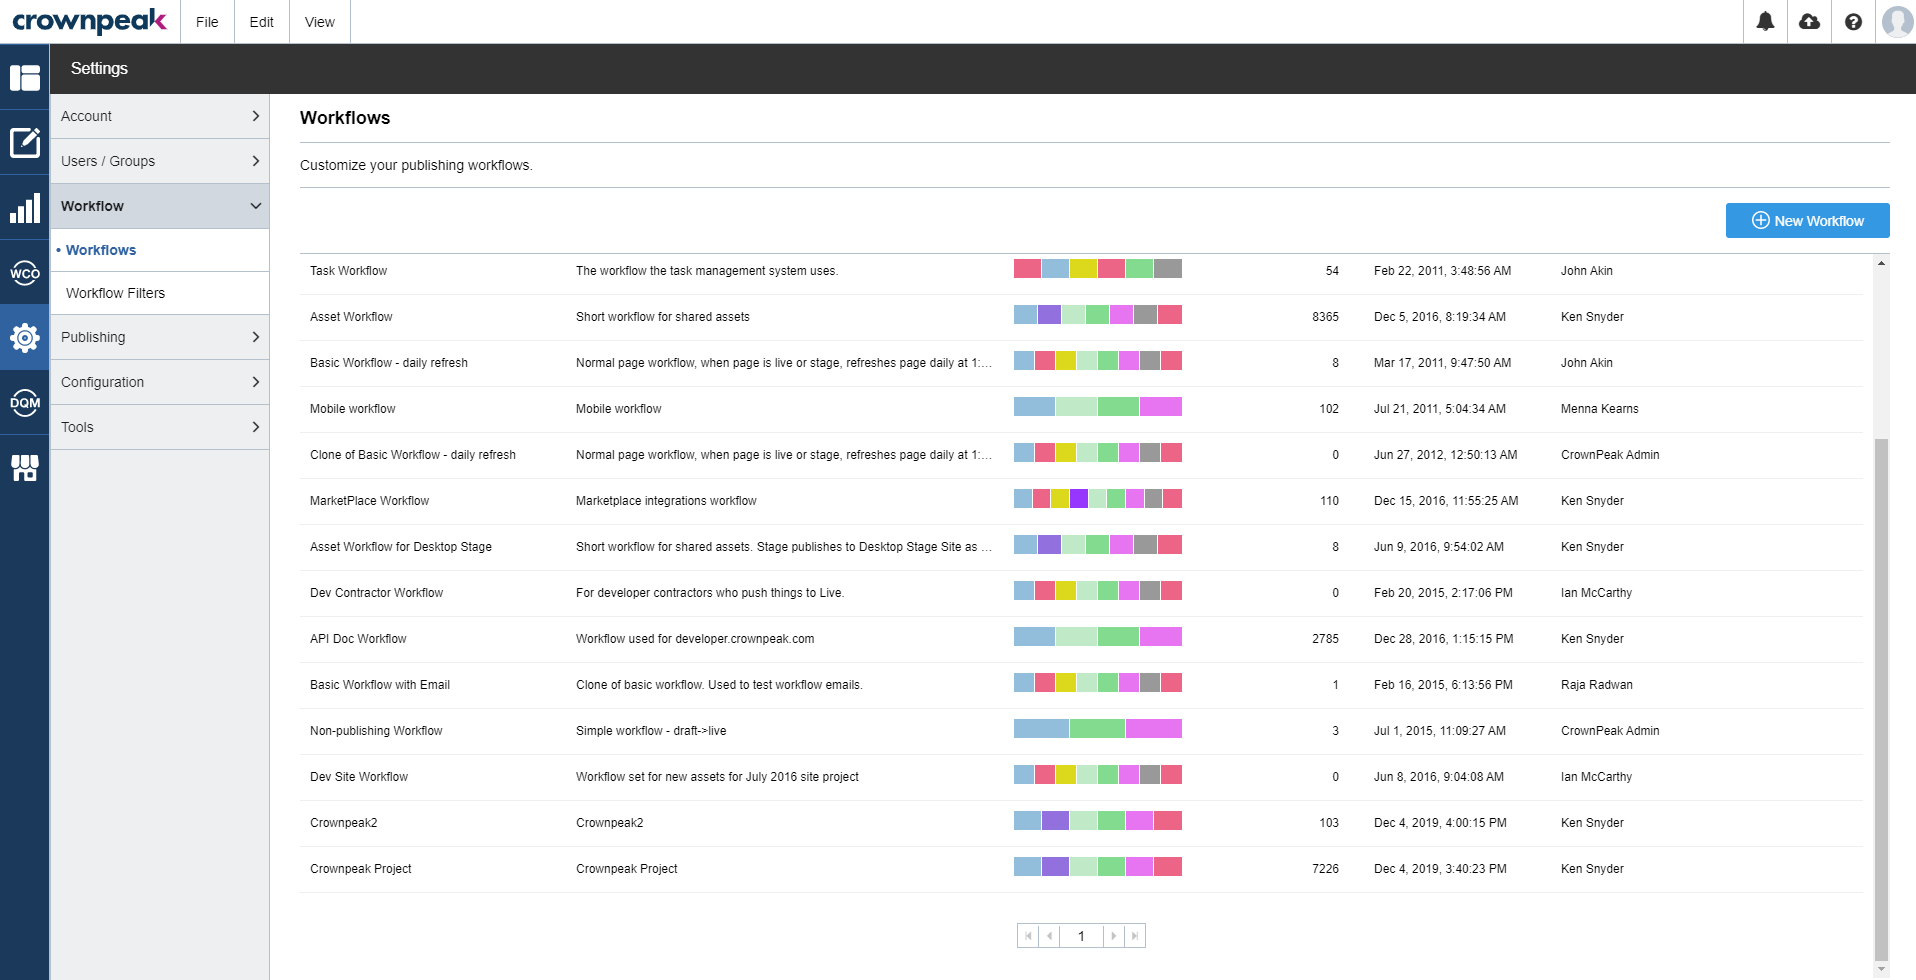Open Basic Workflow with Email

[380, 685]
